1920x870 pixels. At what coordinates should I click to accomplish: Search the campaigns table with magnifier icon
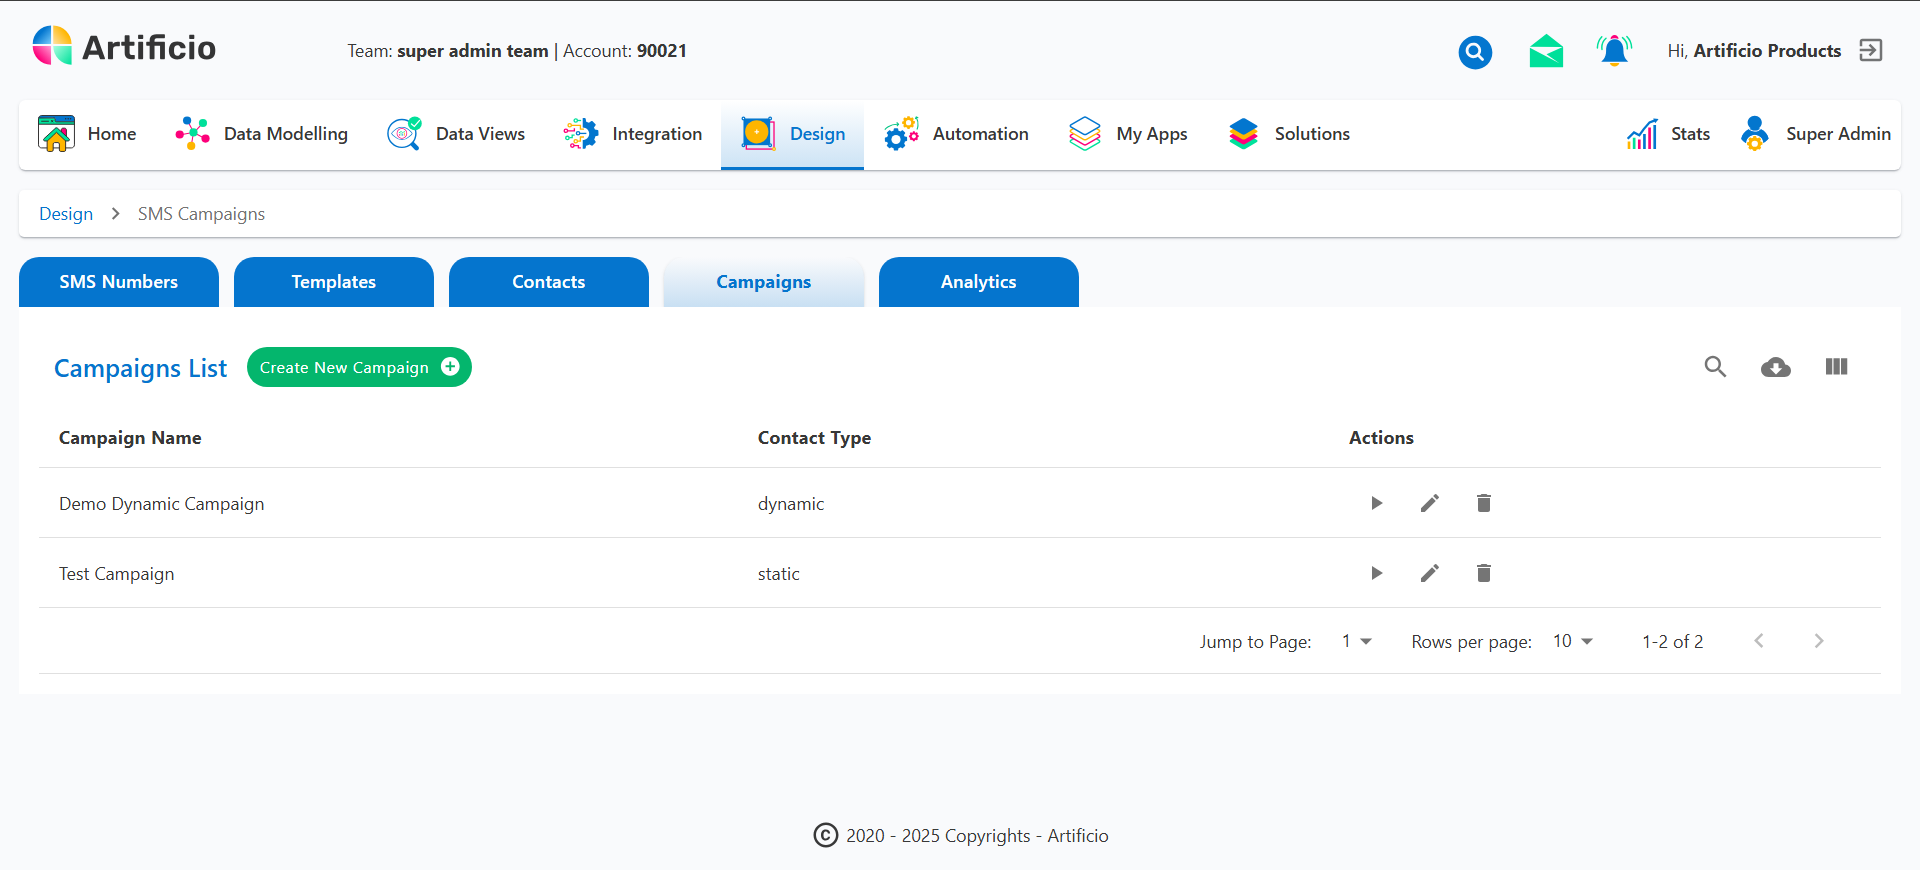1715,367
